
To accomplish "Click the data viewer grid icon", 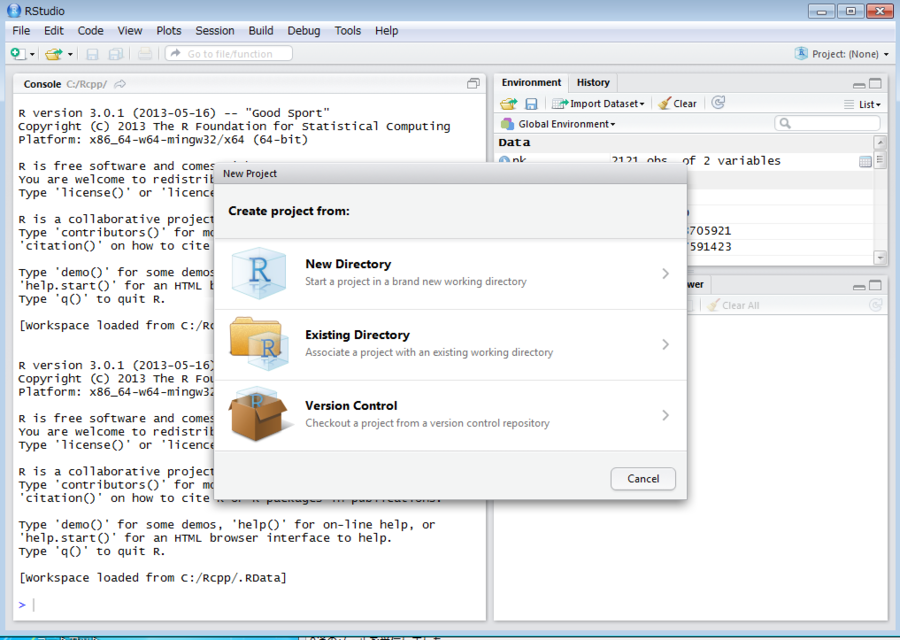I will click(865, 162).
